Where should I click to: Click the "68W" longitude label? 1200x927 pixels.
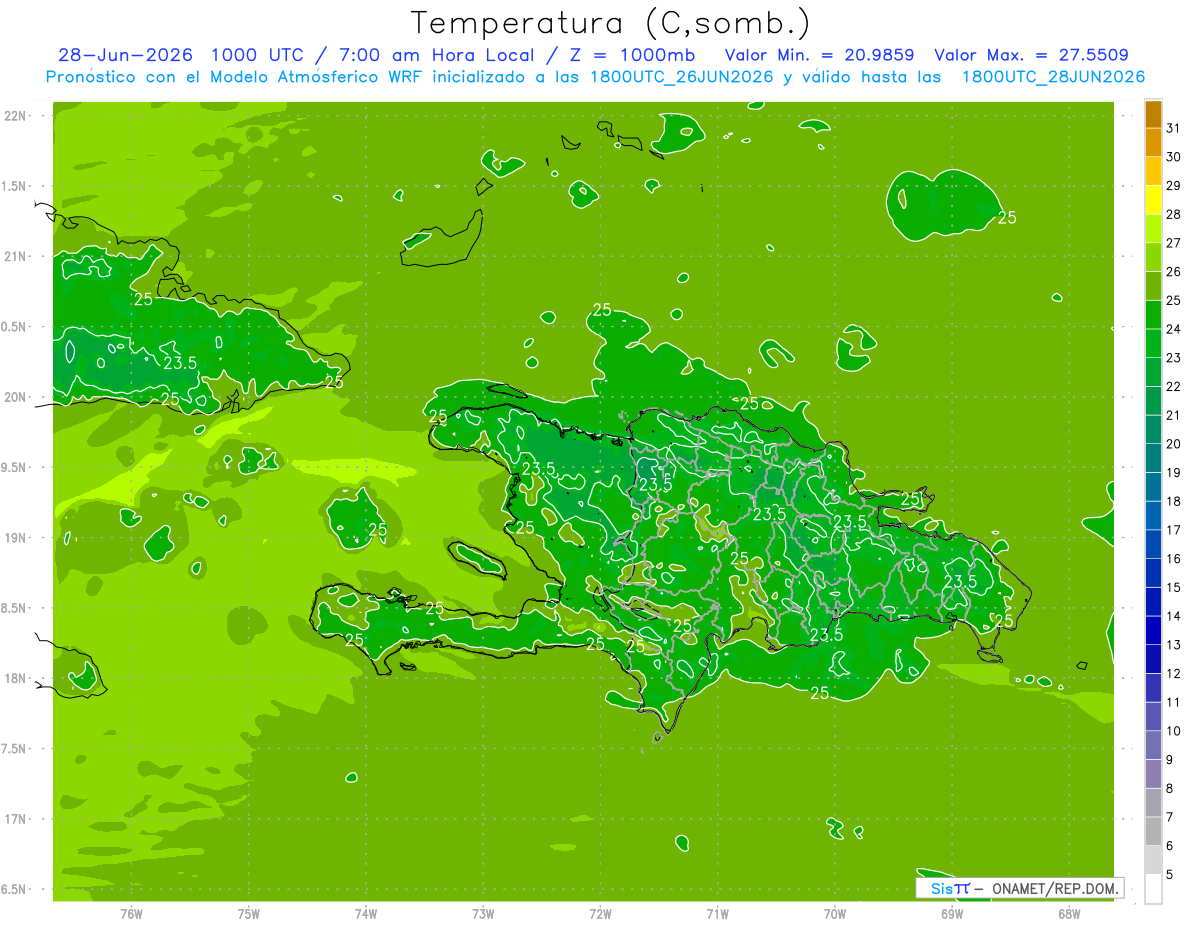[x=1068, y=913]
